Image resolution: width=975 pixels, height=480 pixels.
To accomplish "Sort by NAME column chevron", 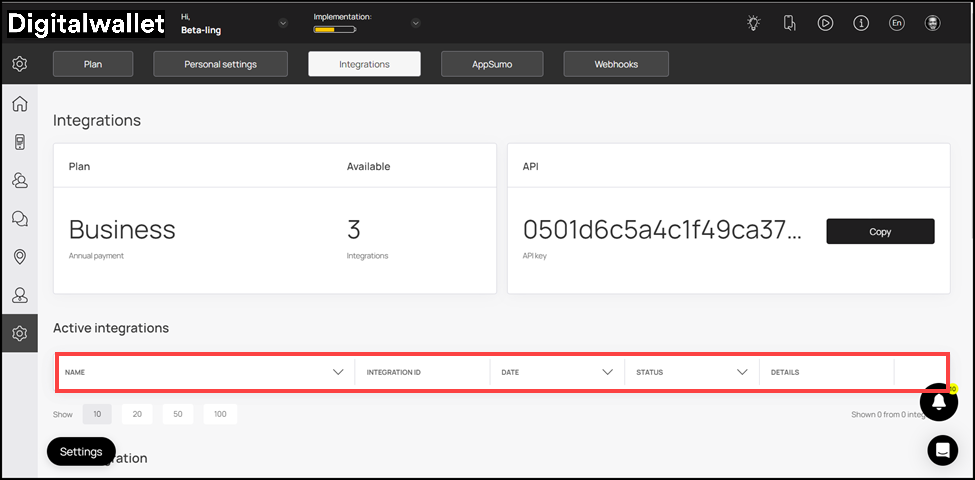I will [338, 372].
